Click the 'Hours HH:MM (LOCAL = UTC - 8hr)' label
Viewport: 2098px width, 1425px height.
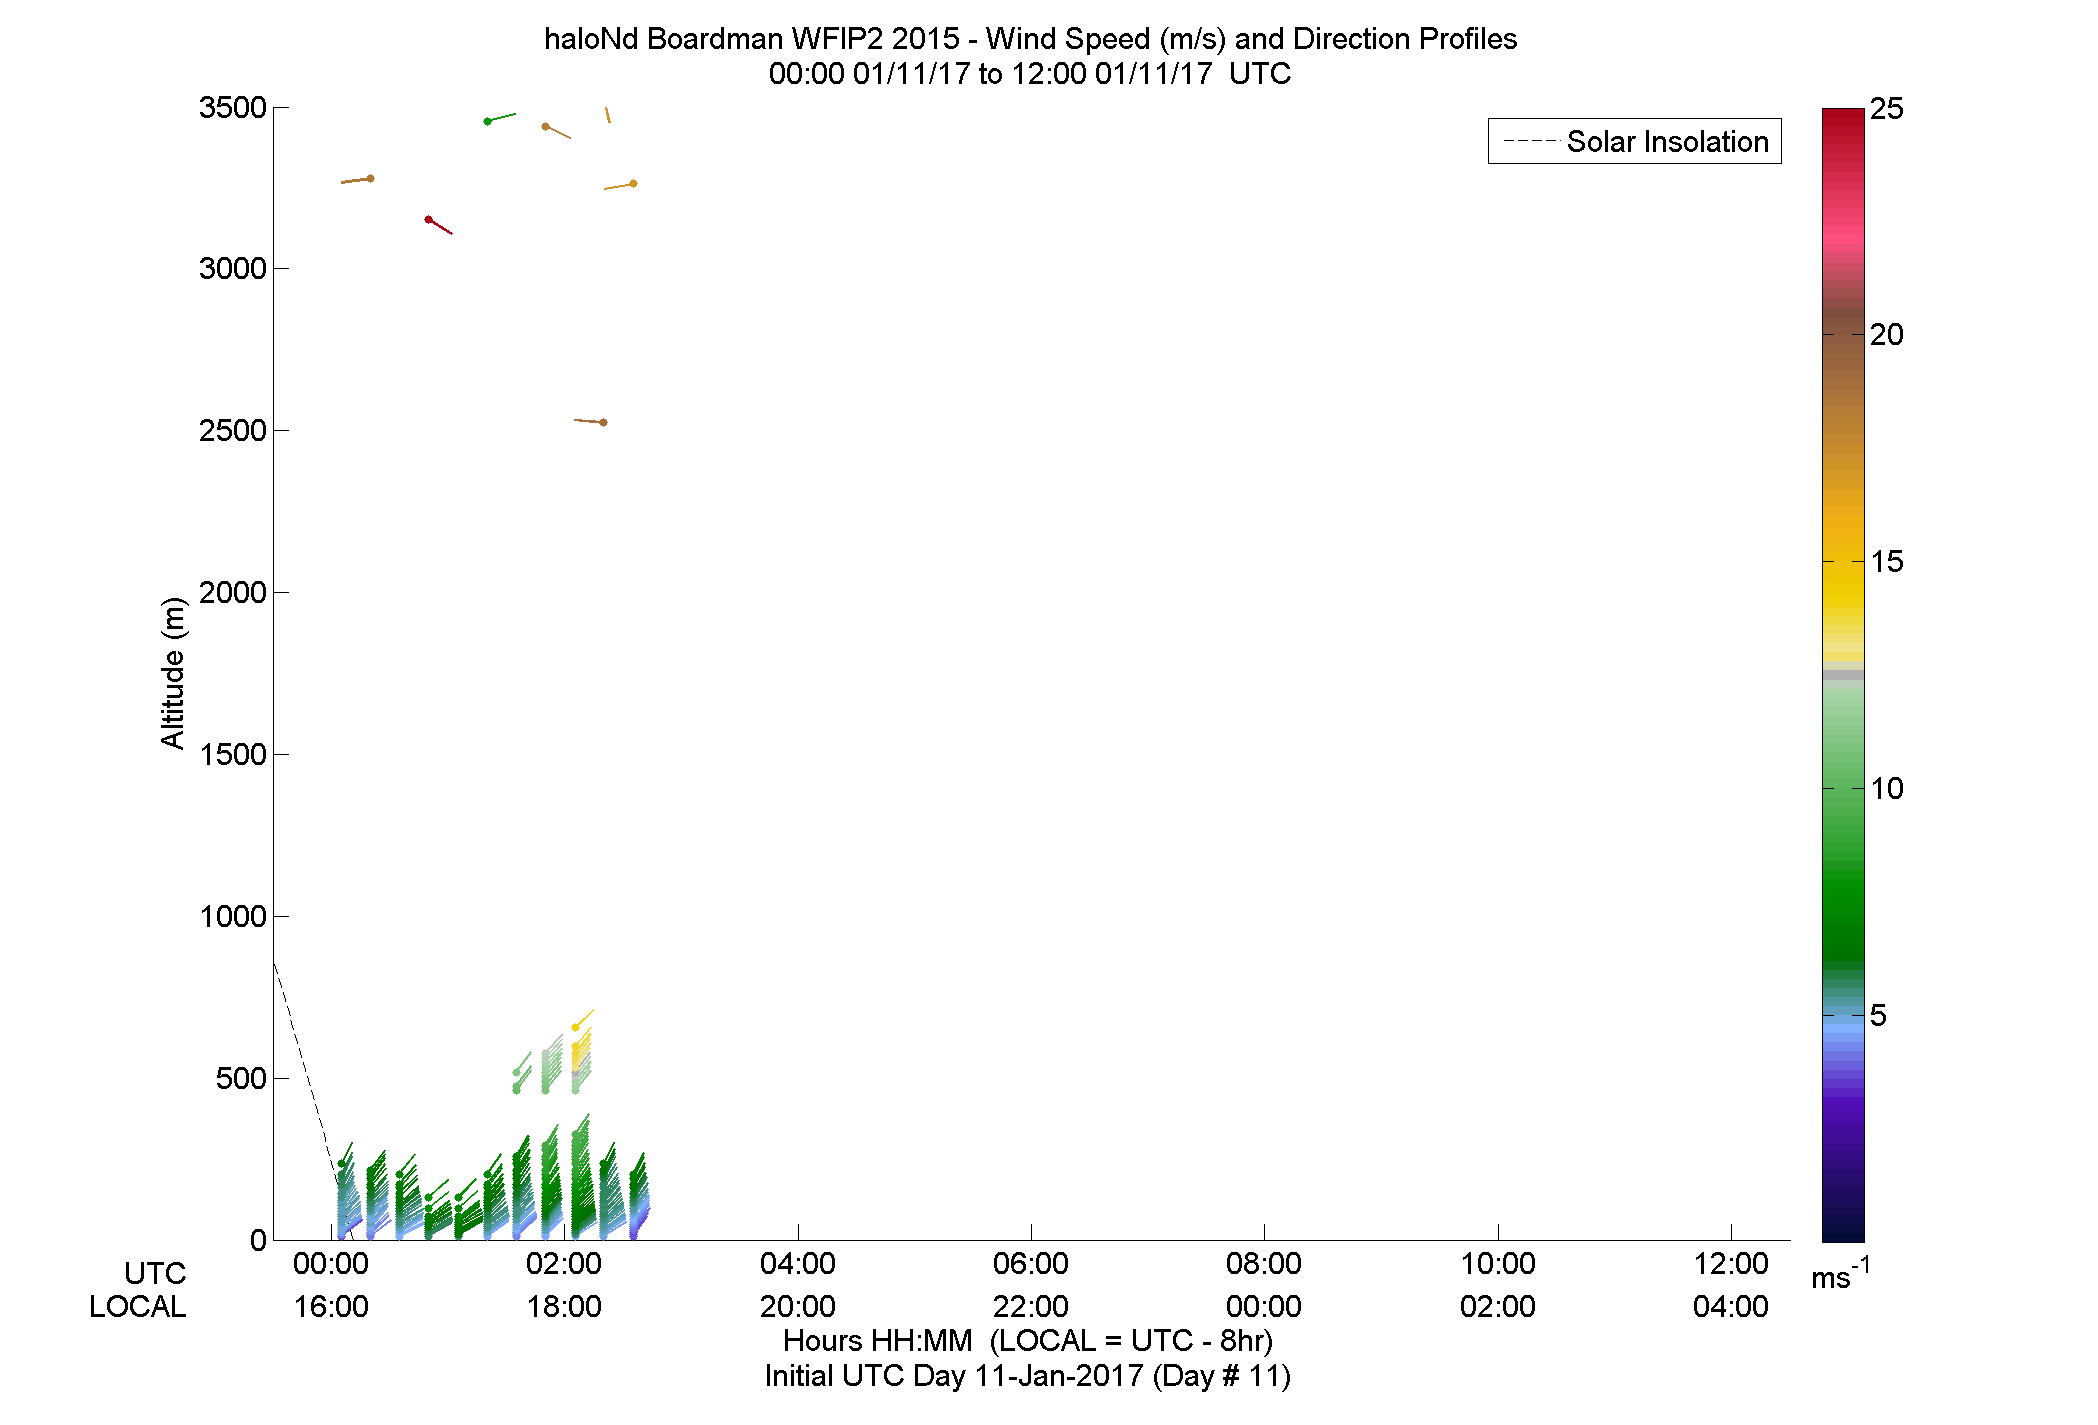(1028, 1340)
